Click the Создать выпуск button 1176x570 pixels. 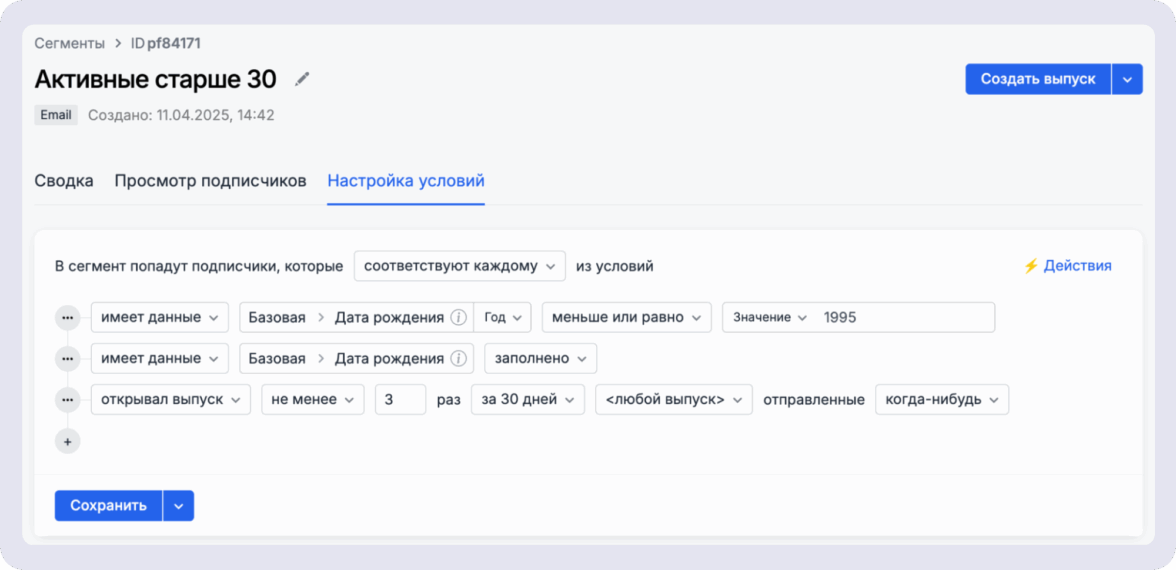pos(1038,79)
